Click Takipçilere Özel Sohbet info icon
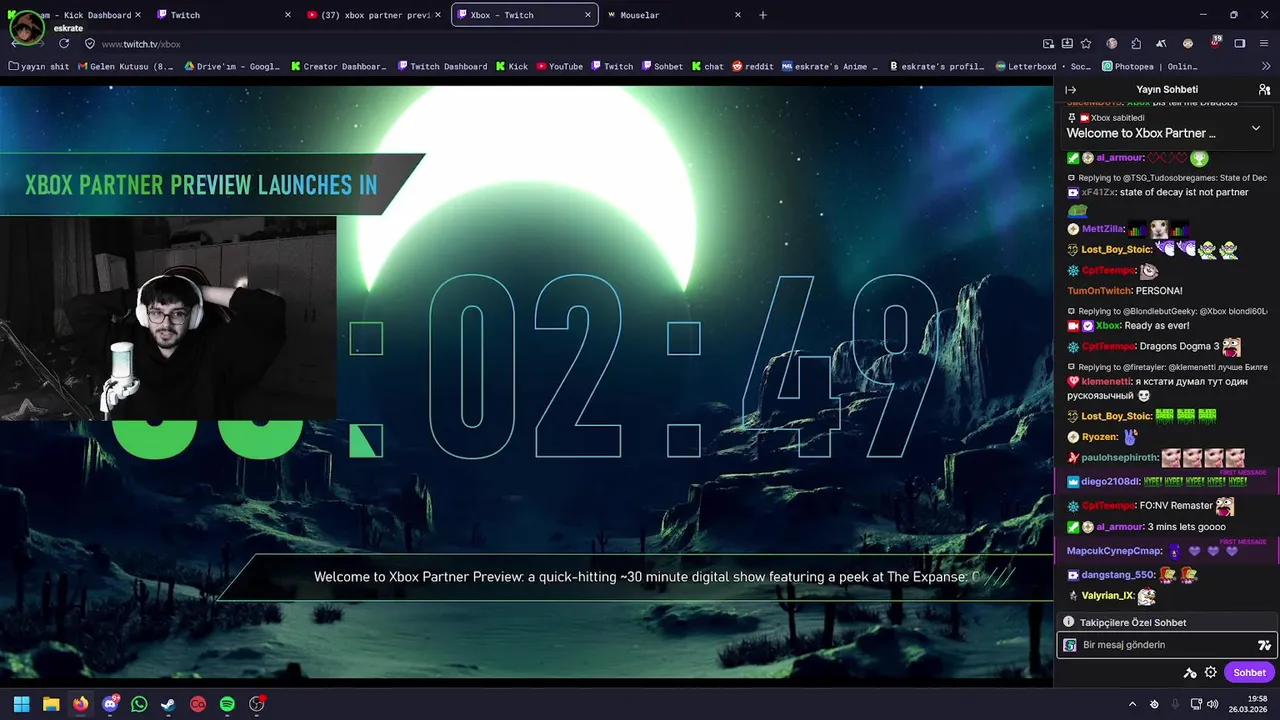This screenshot has width=1280, height=720. tap(1068, 622)
